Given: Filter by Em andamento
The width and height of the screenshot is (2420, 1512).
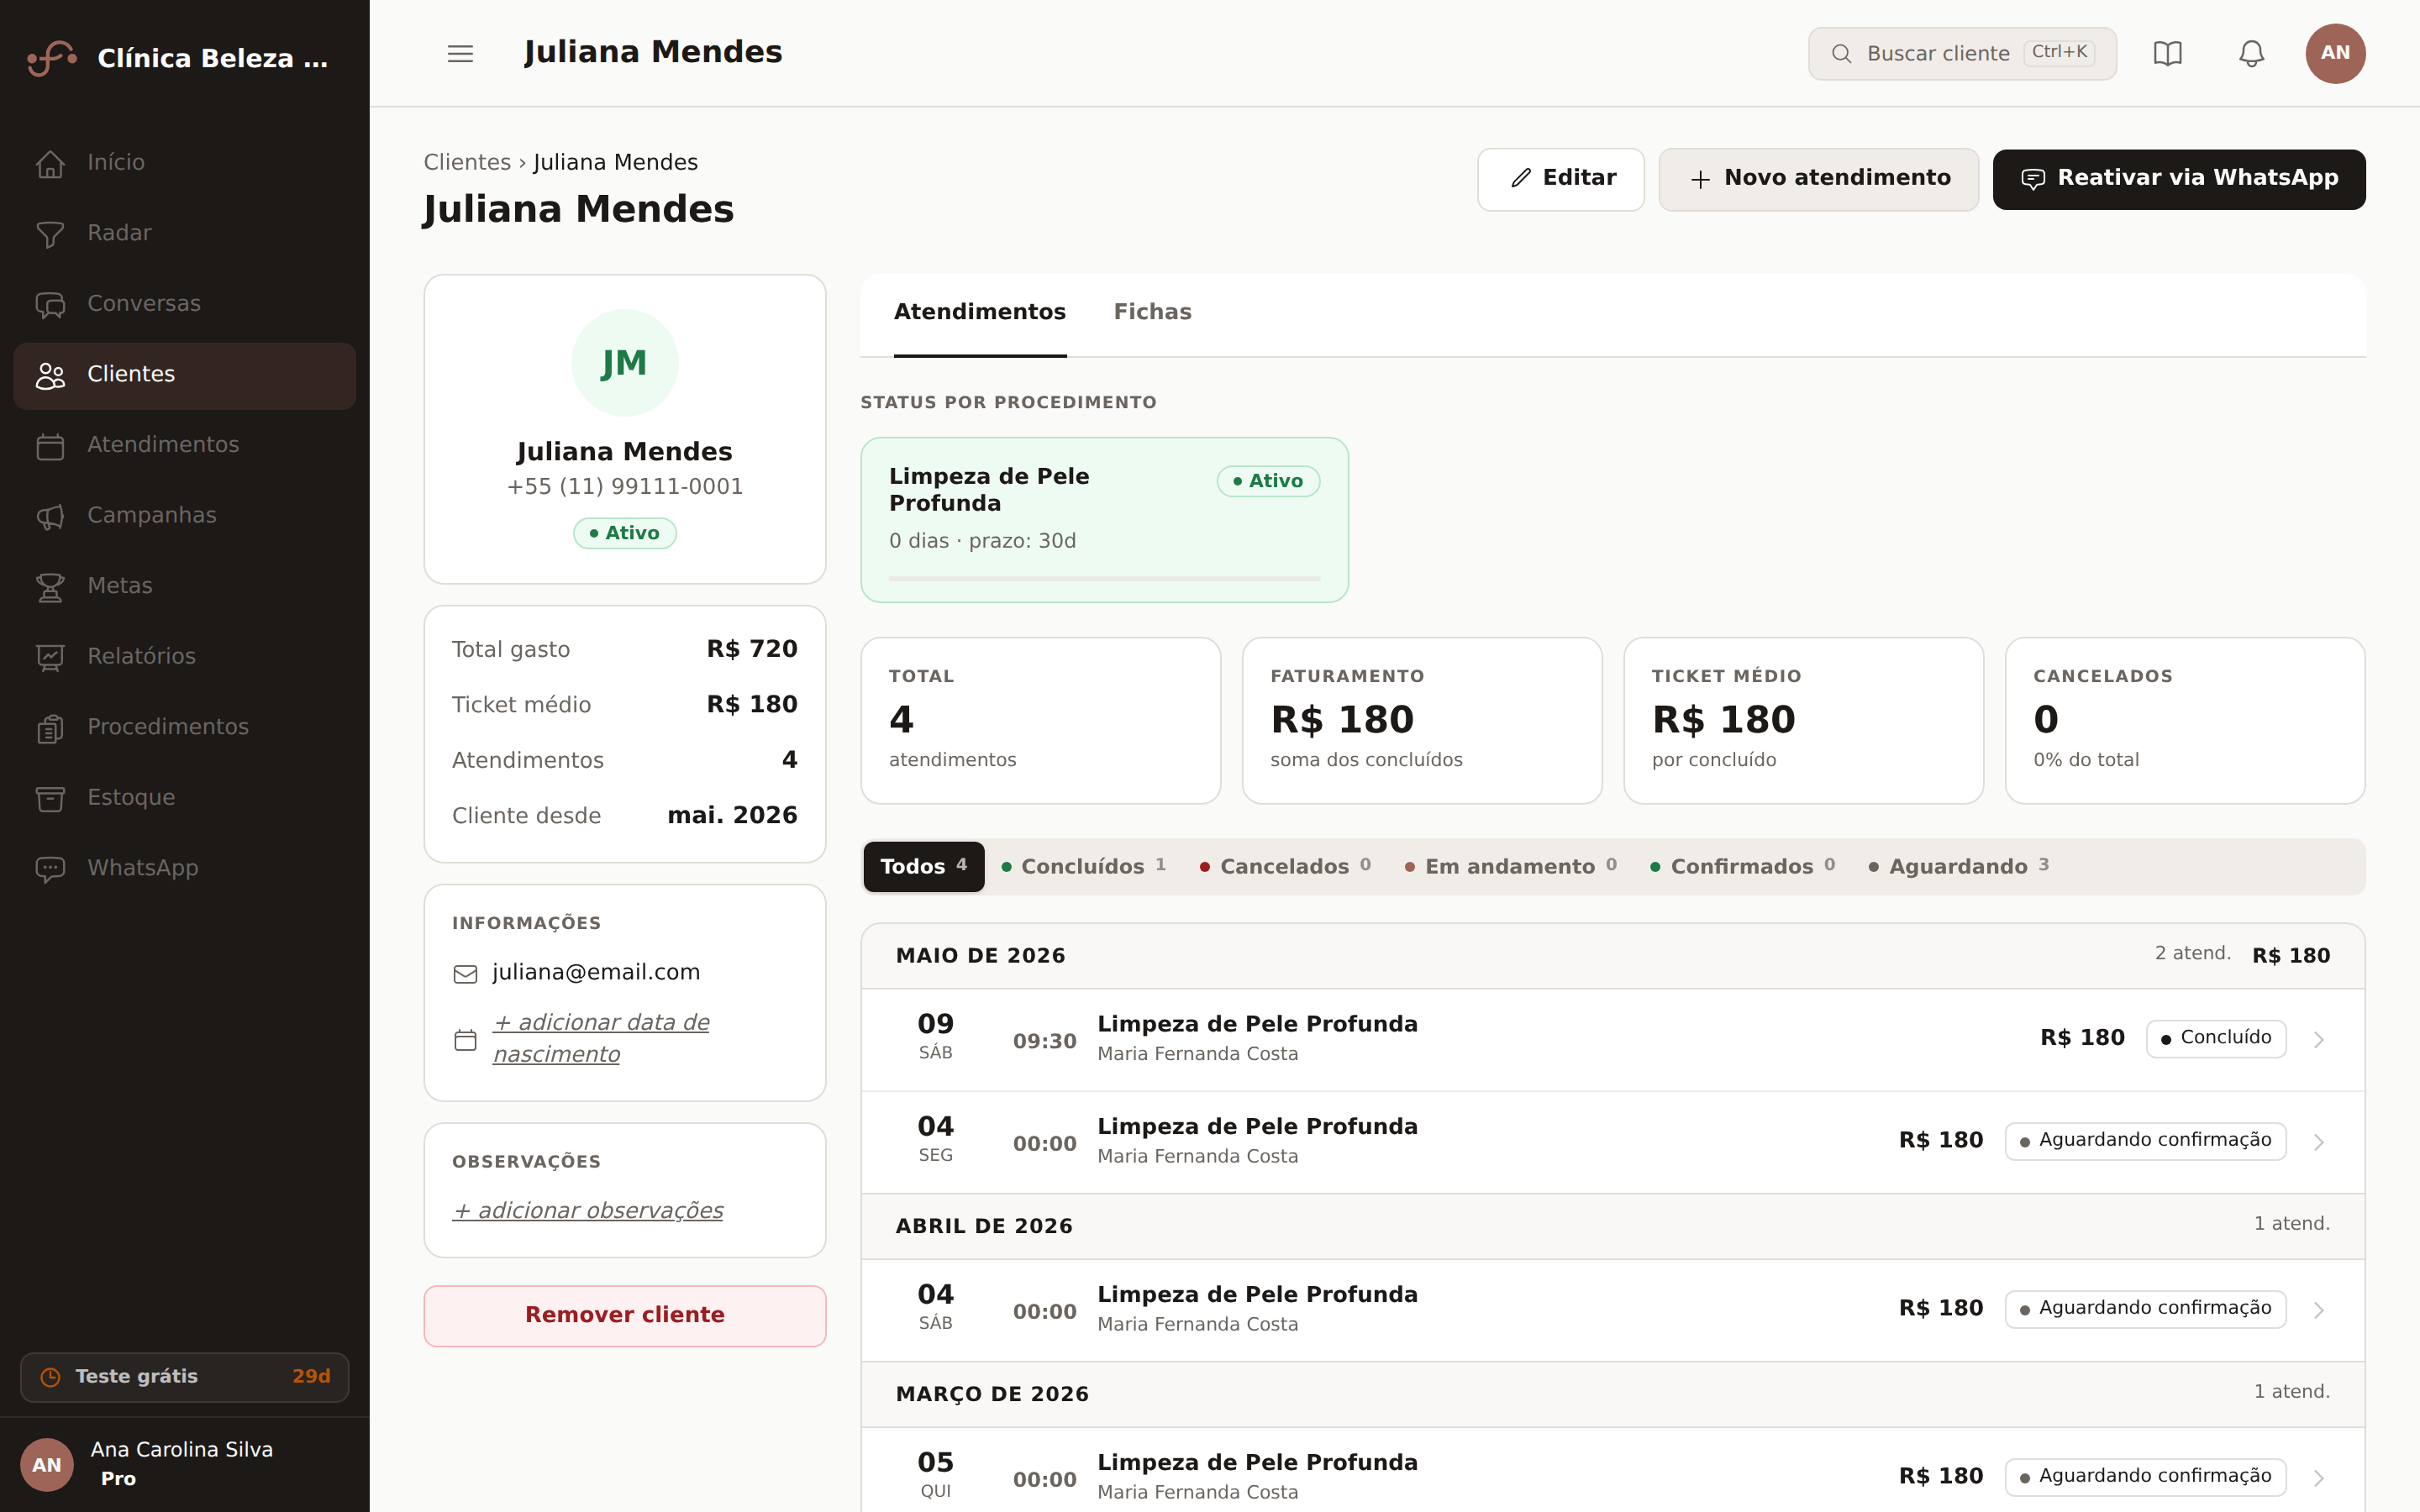Looking at the screenshot, I should pos(1510,866).
